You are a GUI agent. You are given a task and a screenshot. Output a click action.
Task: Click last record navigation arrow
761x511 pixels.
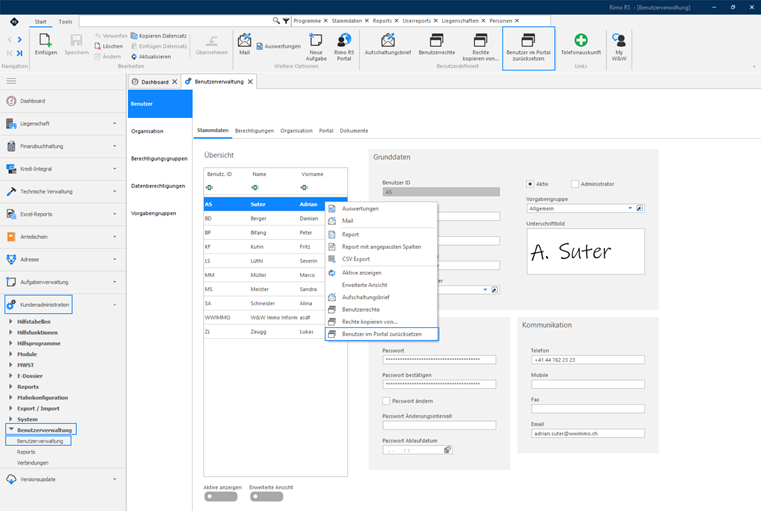pyautogui.click(x=20, y=53)
